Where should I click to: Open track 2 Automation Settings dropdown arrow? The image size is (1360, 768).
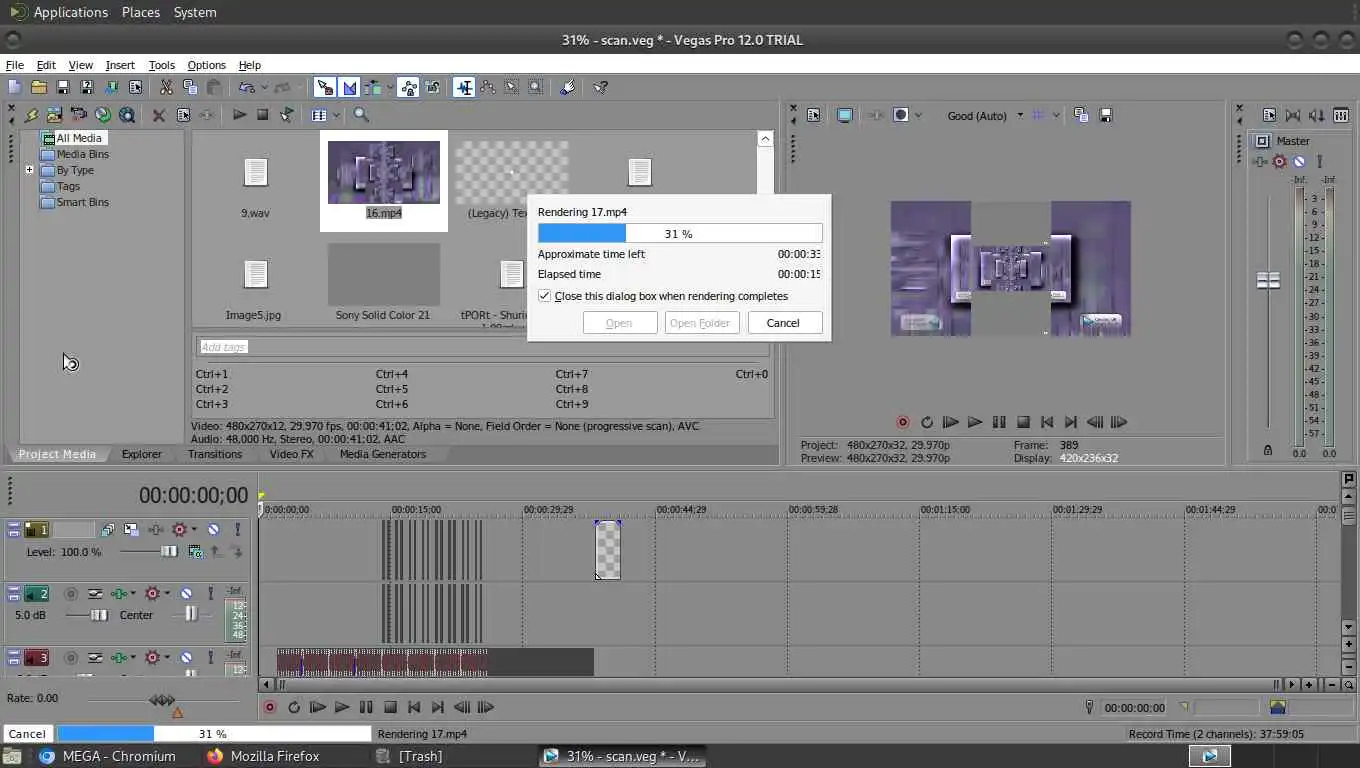click(167, 594)
